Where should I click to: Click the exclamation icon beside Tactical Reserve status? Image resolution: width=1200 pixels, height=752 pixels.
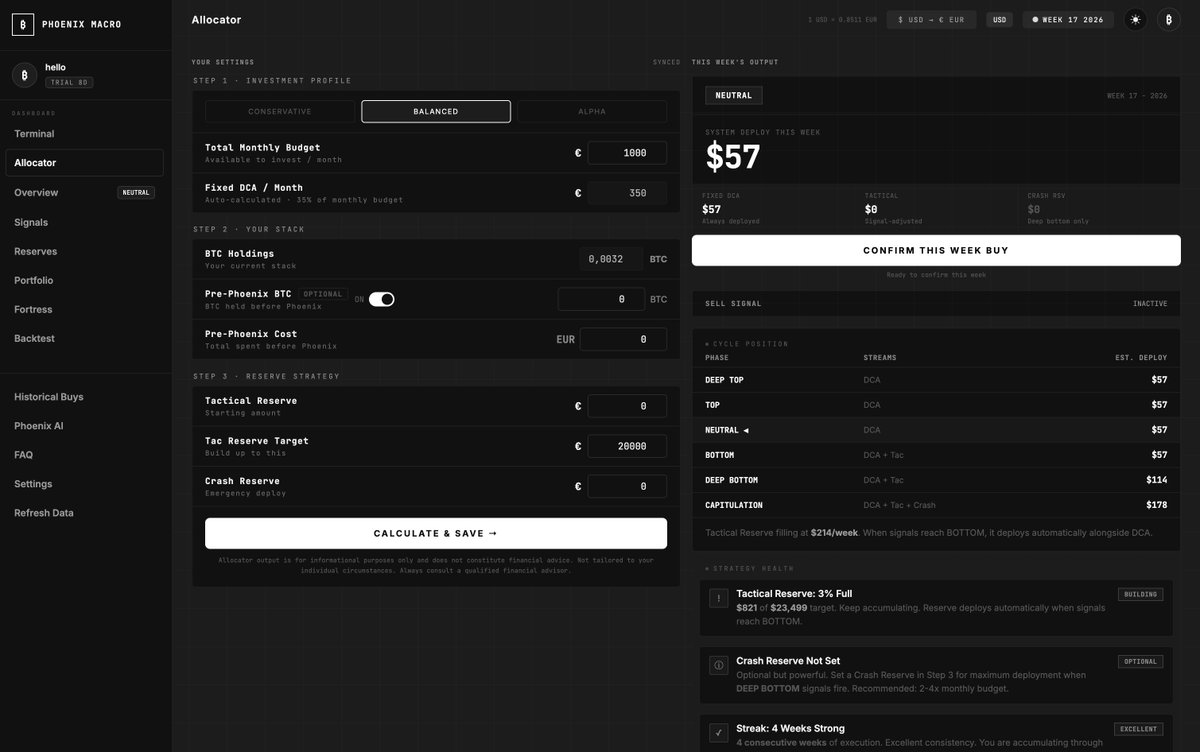tap(719, 598)
